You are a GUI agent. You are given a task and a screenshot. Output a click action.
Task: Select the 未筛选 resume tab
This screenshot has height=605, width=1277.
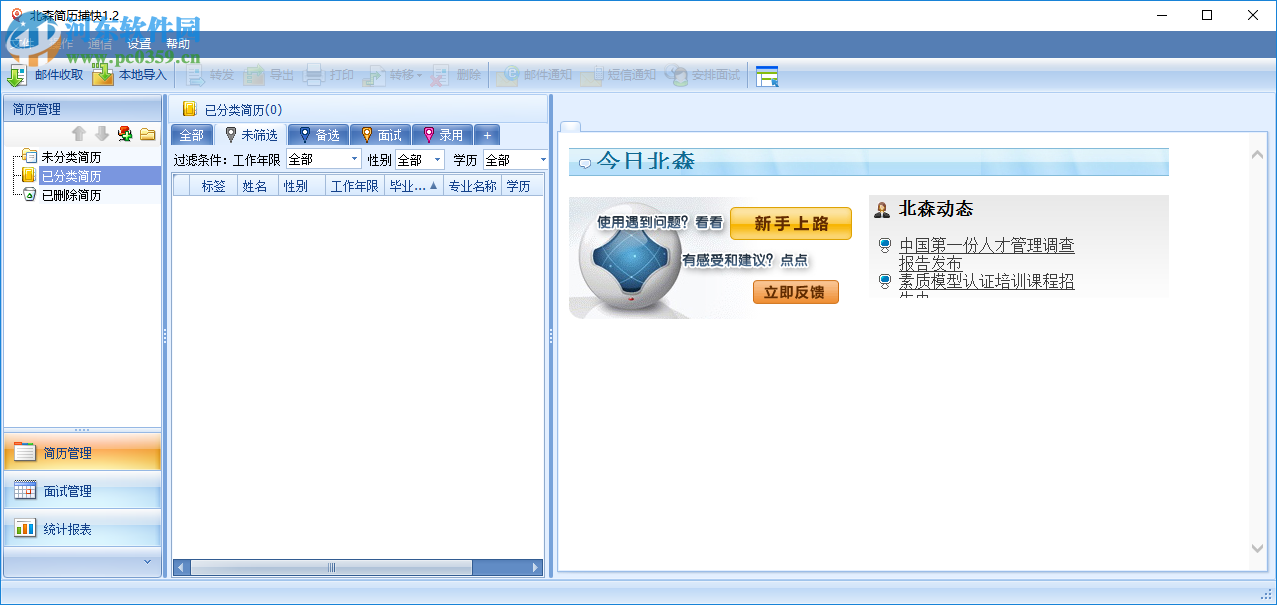click(x=250, y=135)
